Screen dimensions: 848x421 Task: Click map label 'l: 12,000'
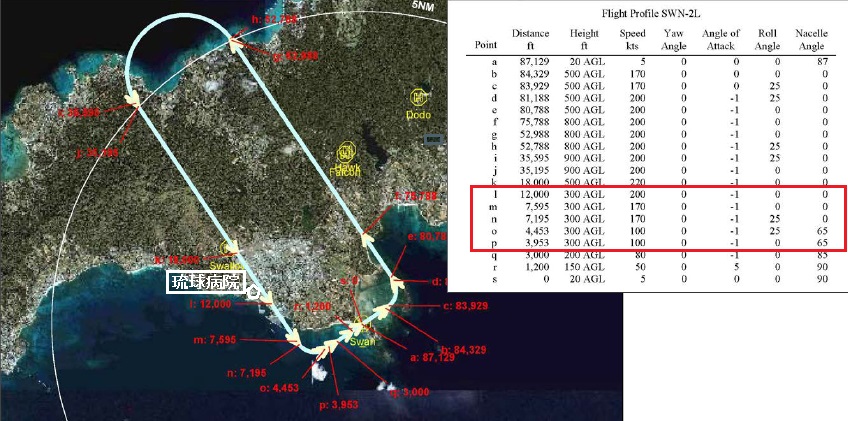(210, 304)
